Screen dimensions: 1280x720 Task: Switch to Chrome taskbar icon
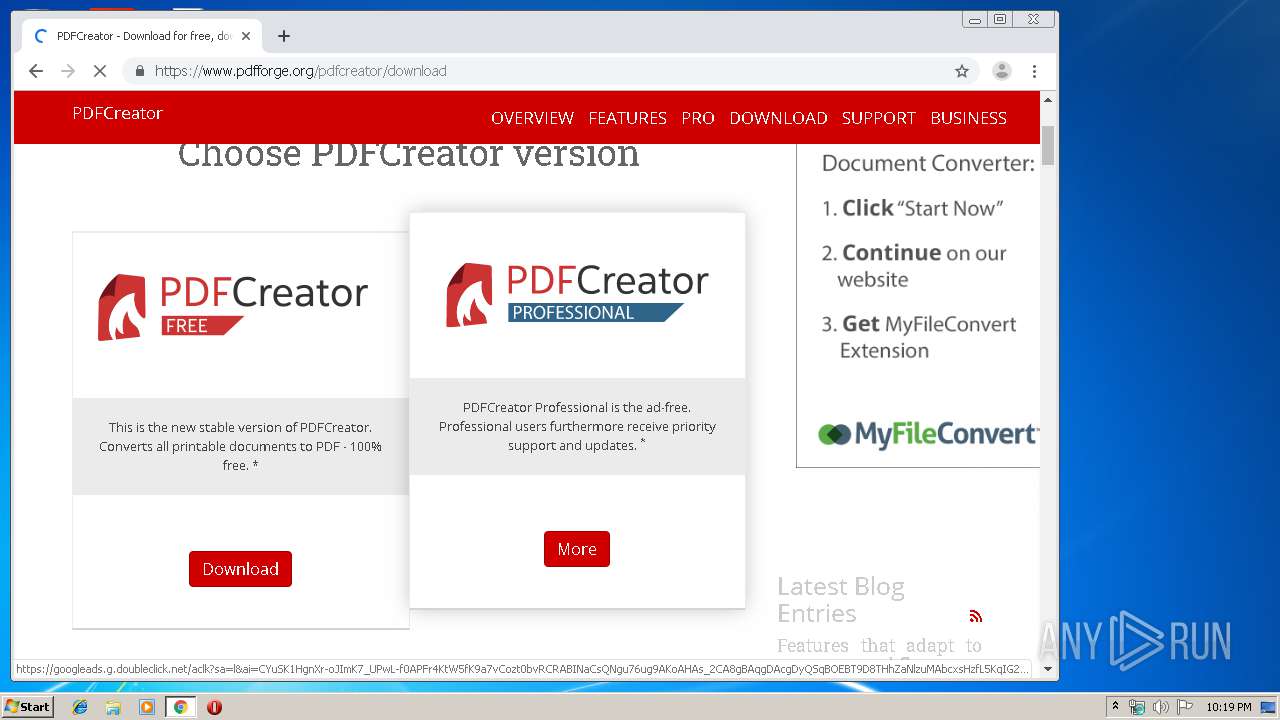point(180,707)
